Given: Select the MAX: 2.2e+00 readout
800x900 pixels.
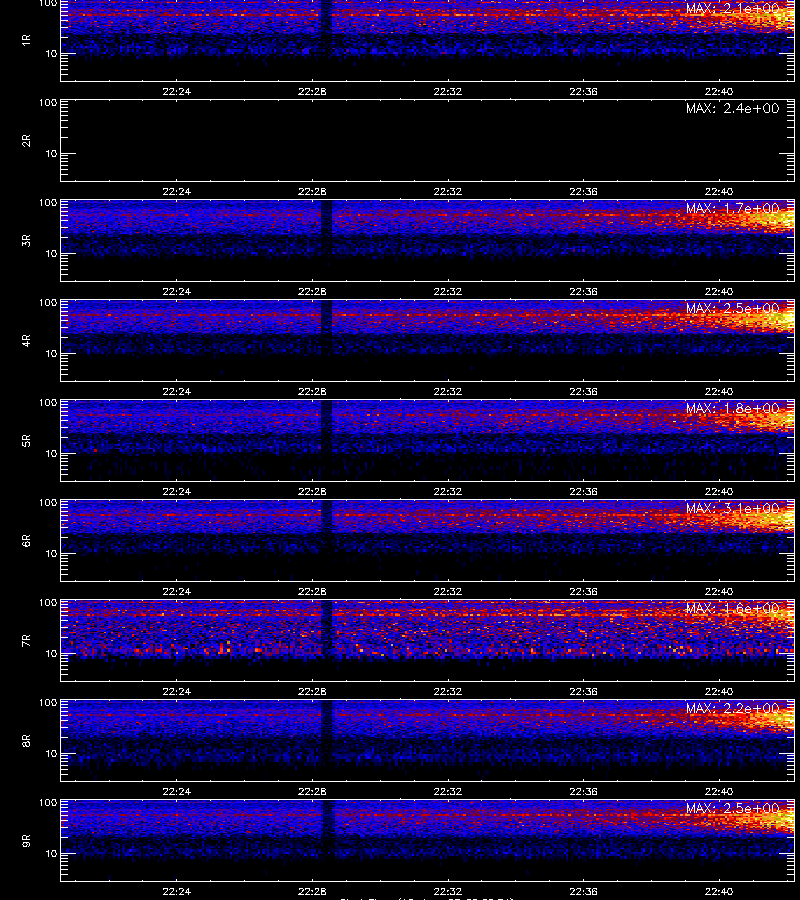Looking at the screenshot, I should coord(732,708).
